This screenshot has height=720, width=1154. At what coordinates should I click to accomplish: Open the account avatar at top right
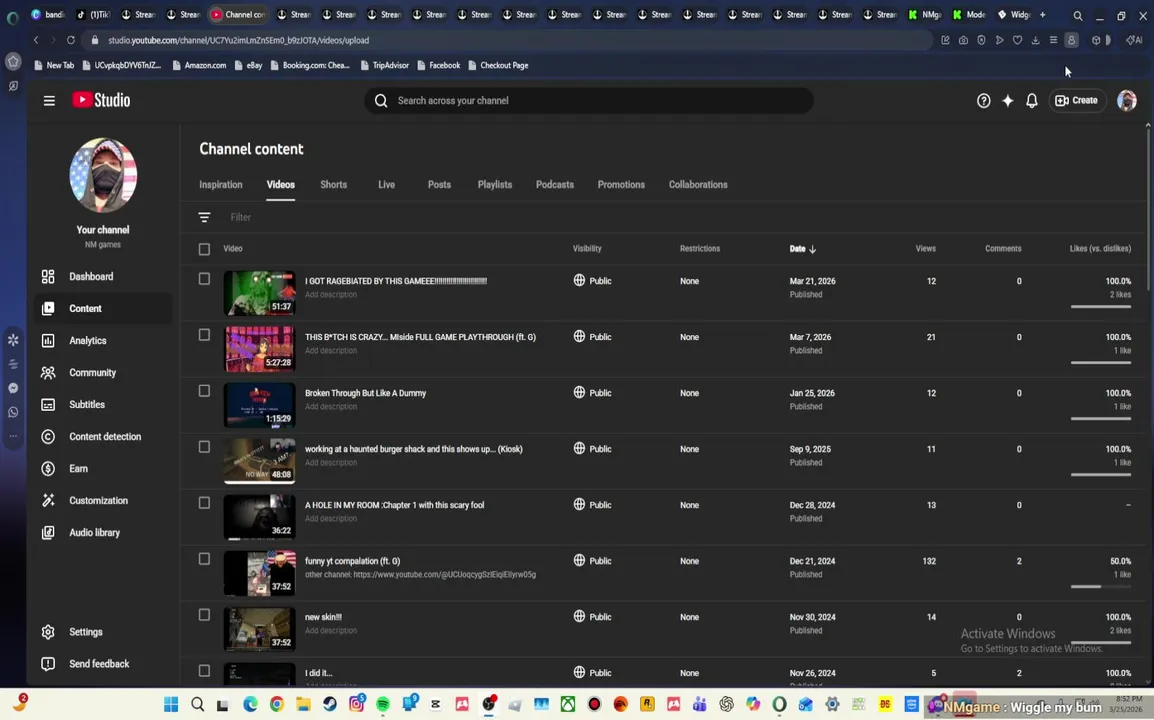[1127, 101]
